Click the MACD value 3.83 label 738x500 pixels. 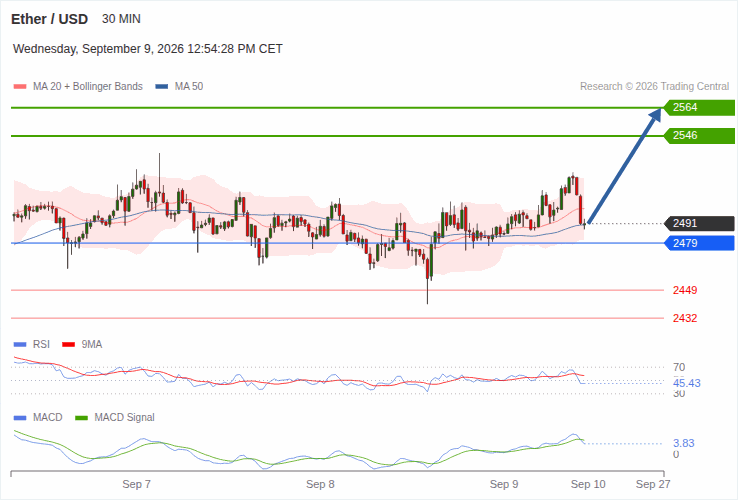coord(683,443)
